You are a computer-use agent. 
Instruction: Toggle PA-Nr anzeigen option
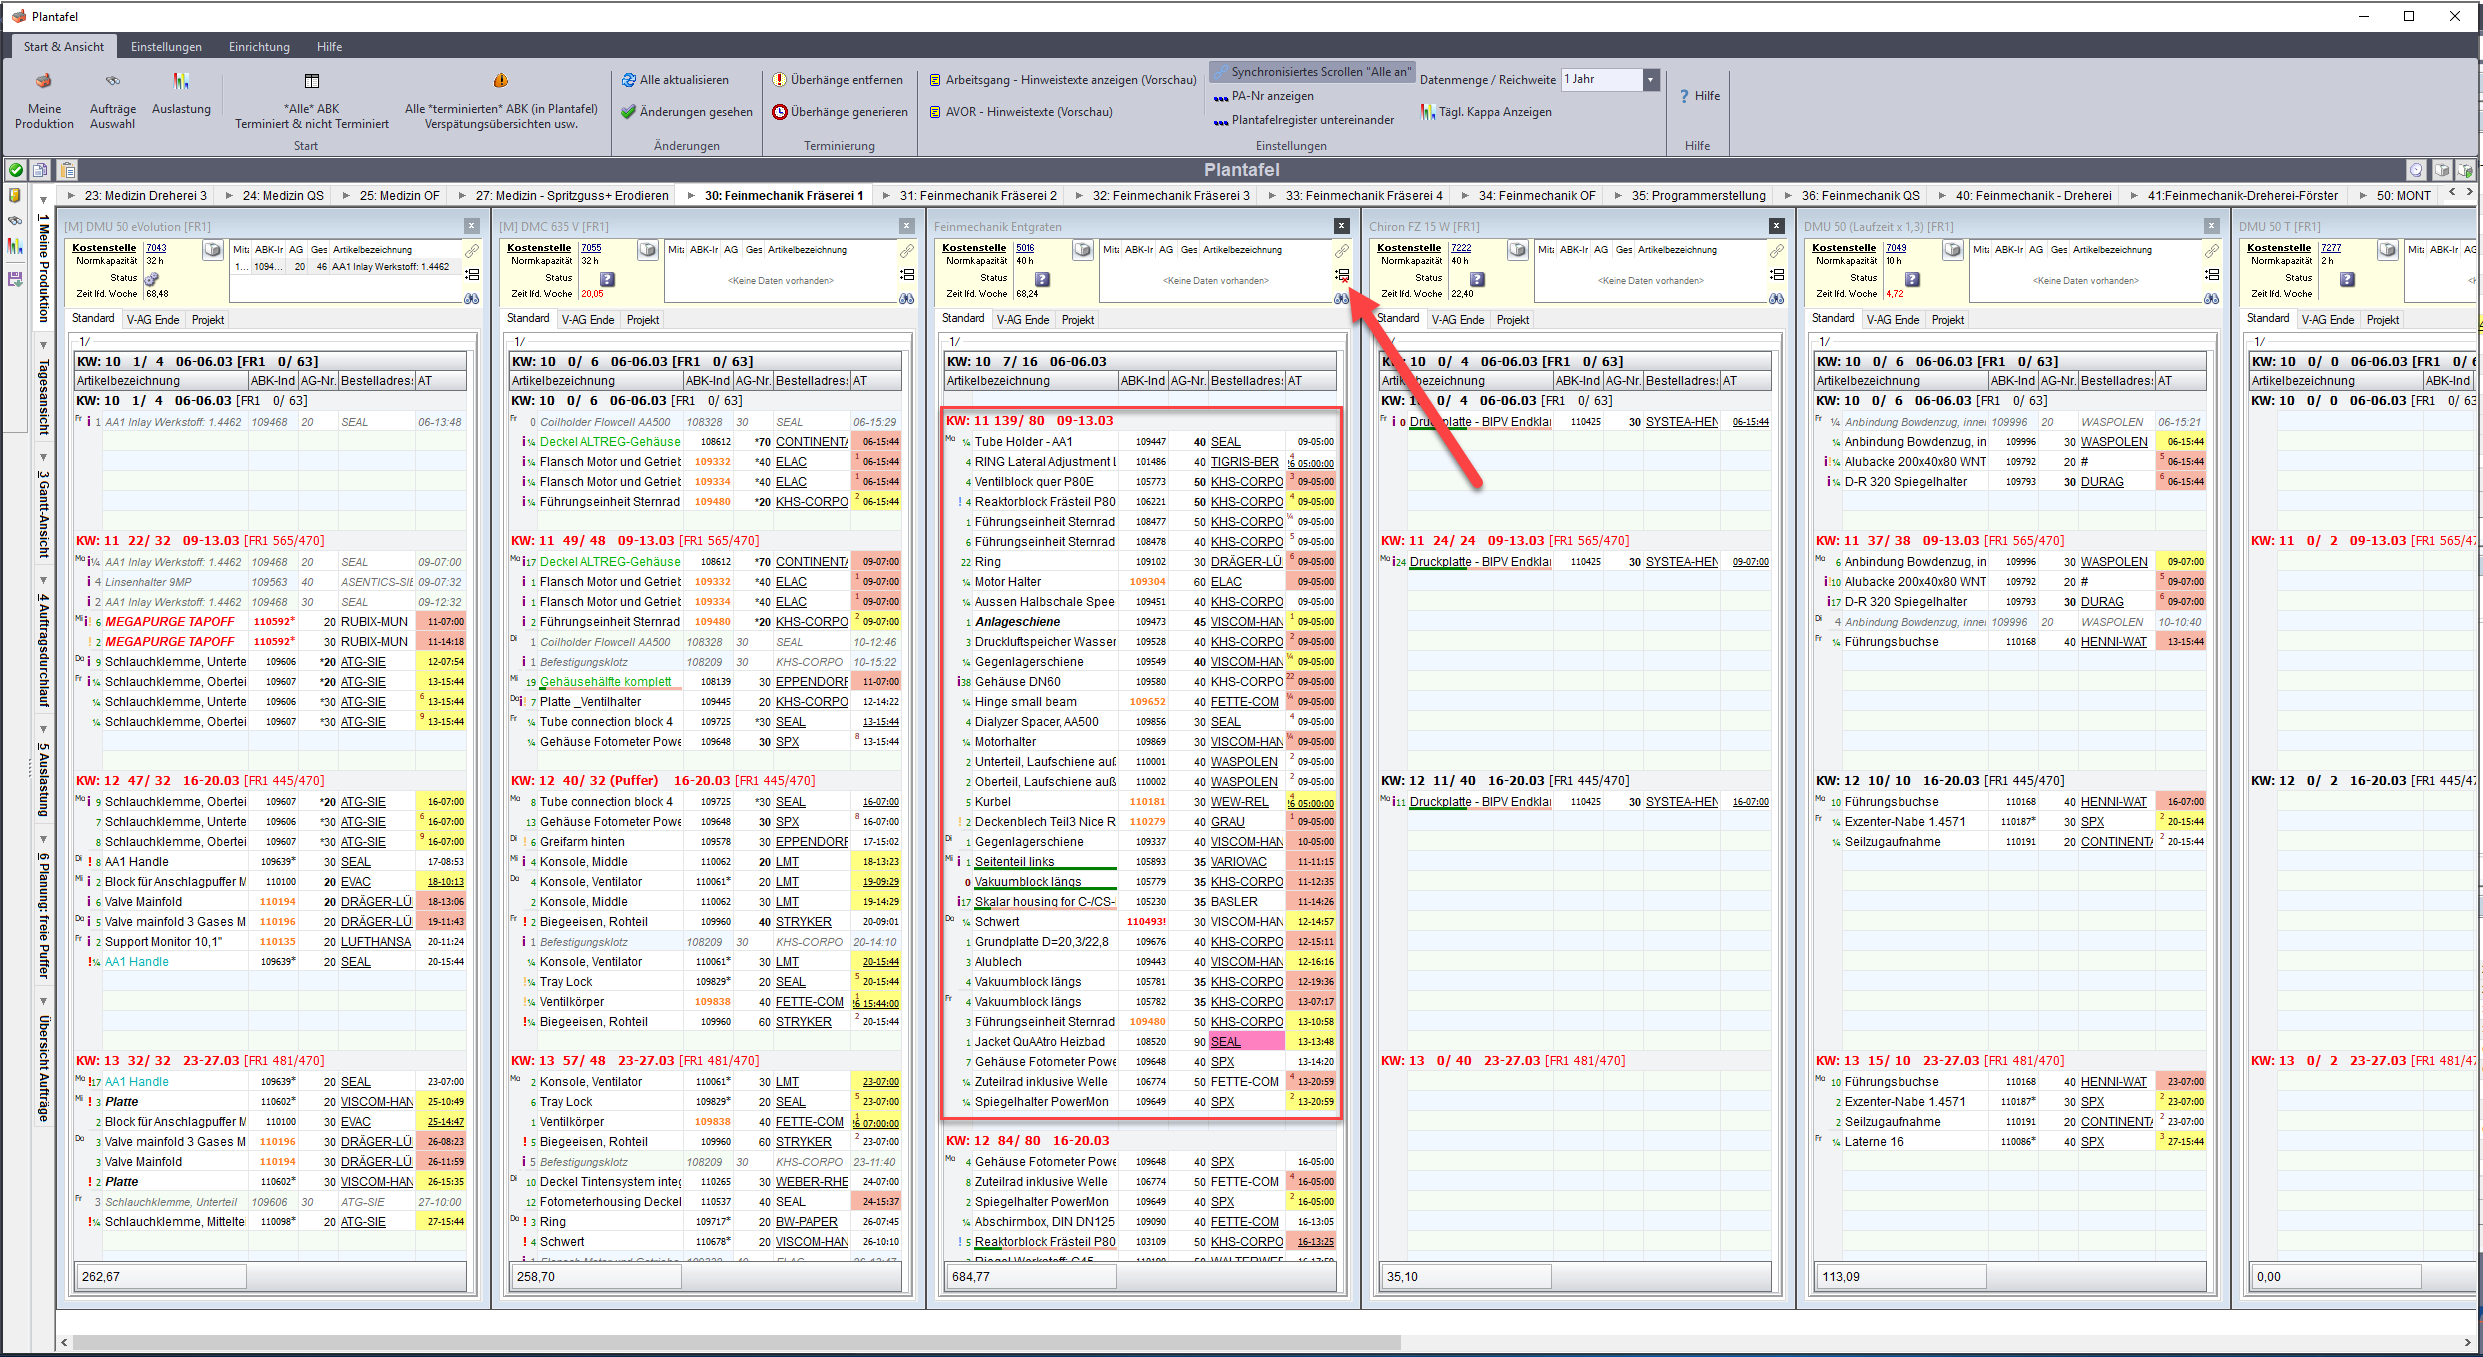(x=1264, y=96)
